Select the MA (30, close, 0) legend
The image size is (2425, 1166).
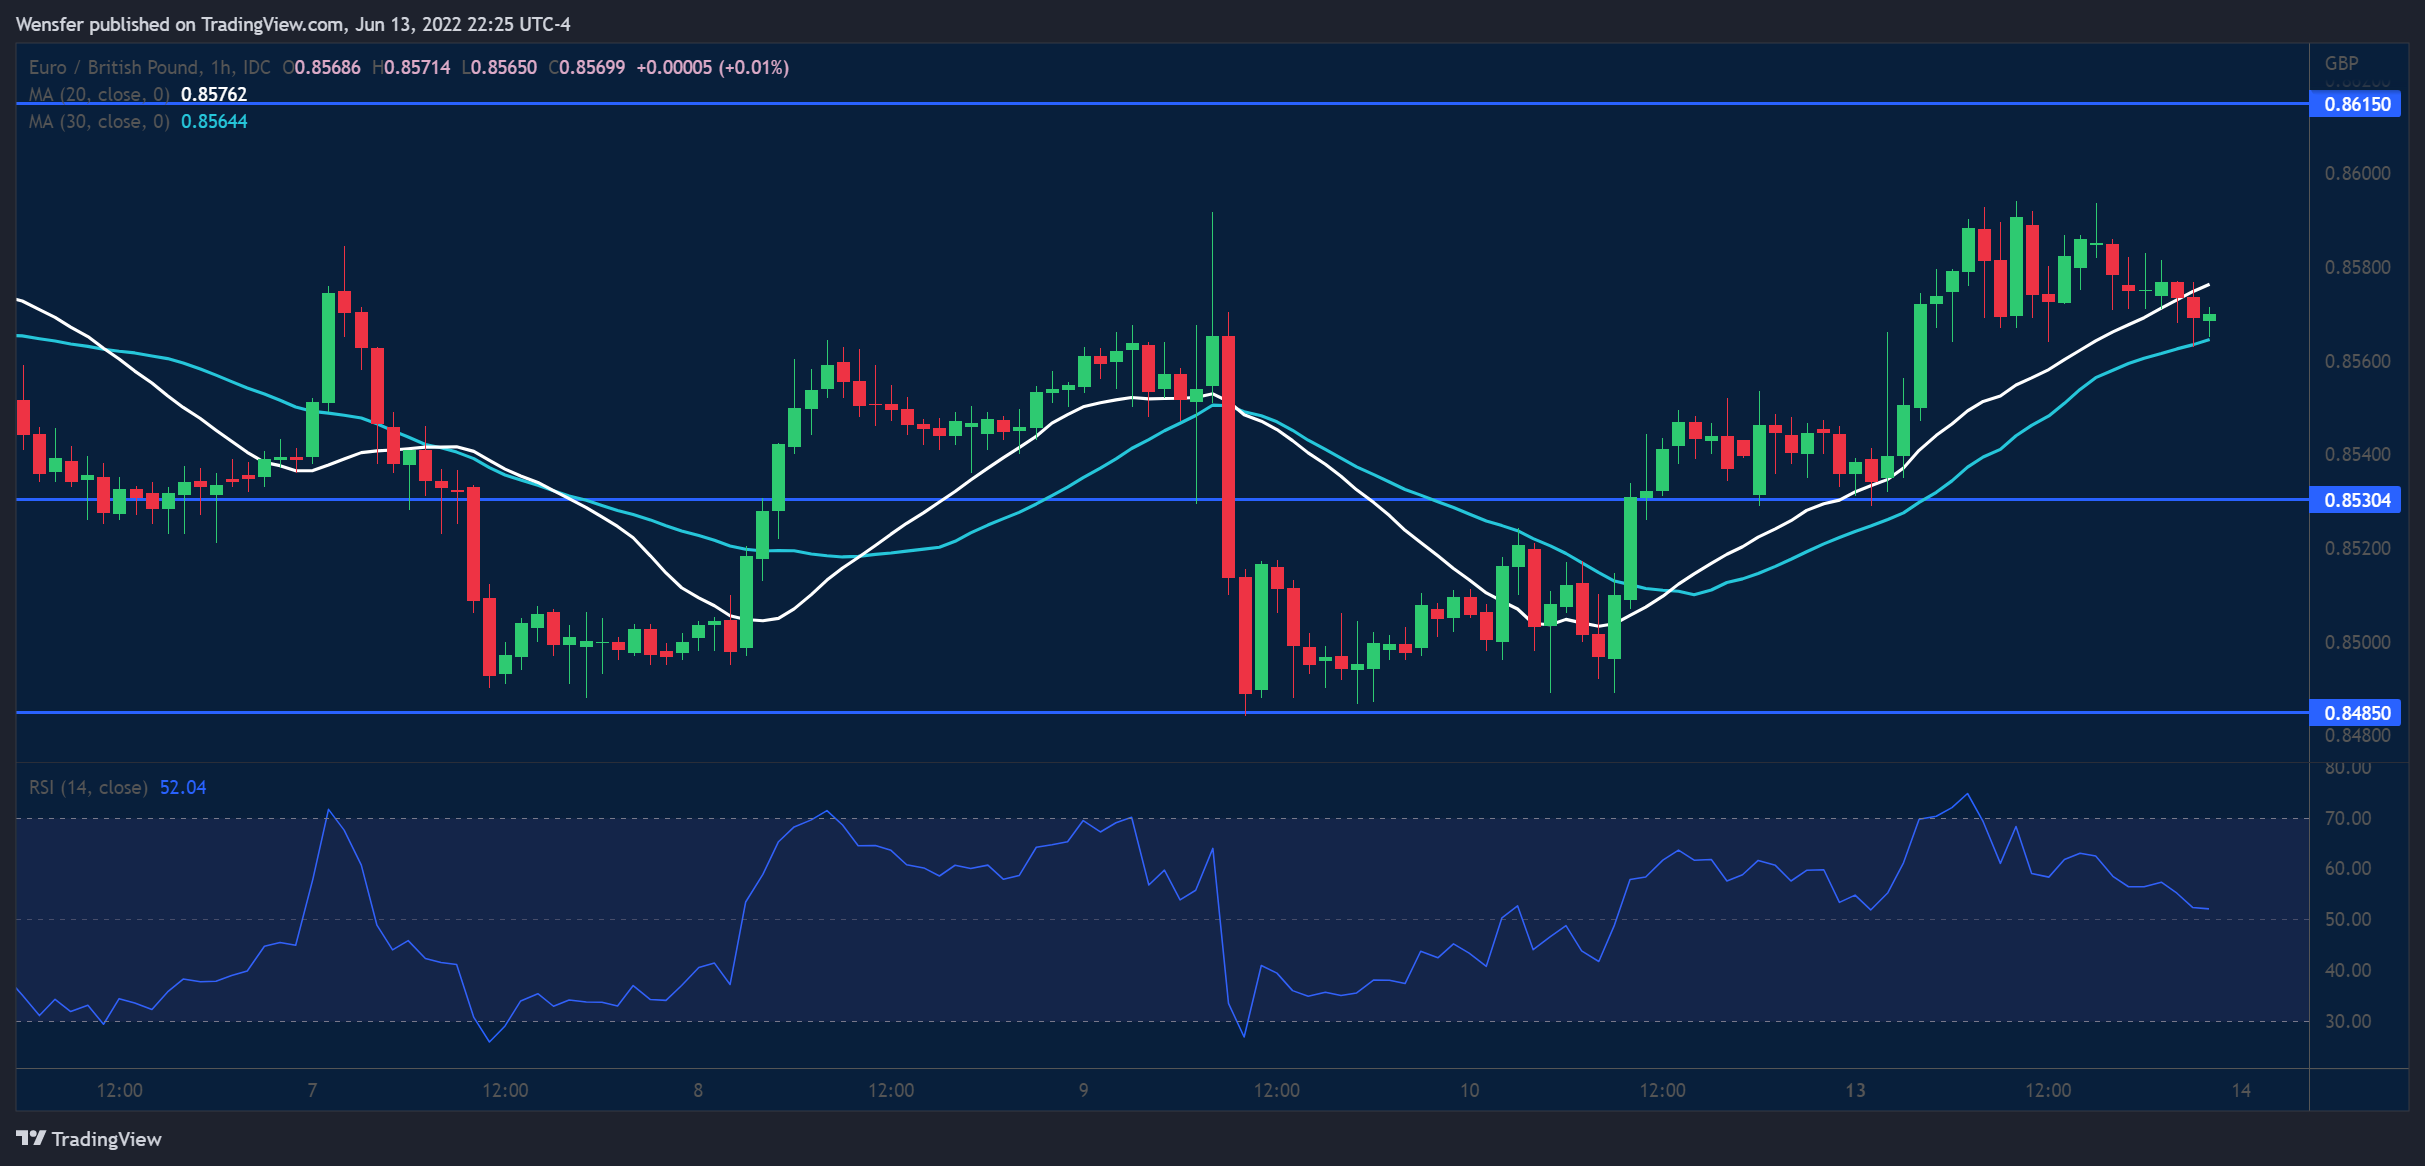(98, 121)
